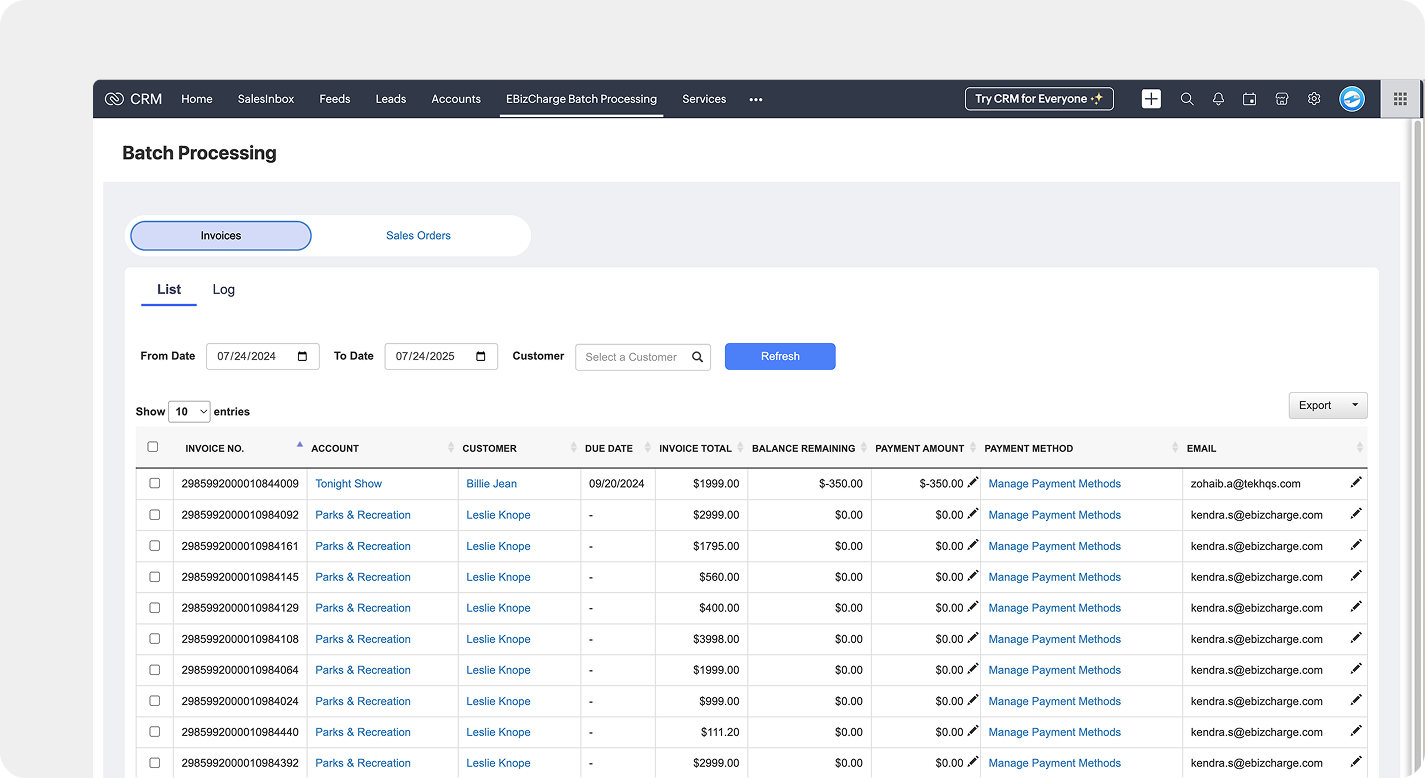Screen dimensions: 1425x778
Task: Open the Services module
Action: click(704, 99)
